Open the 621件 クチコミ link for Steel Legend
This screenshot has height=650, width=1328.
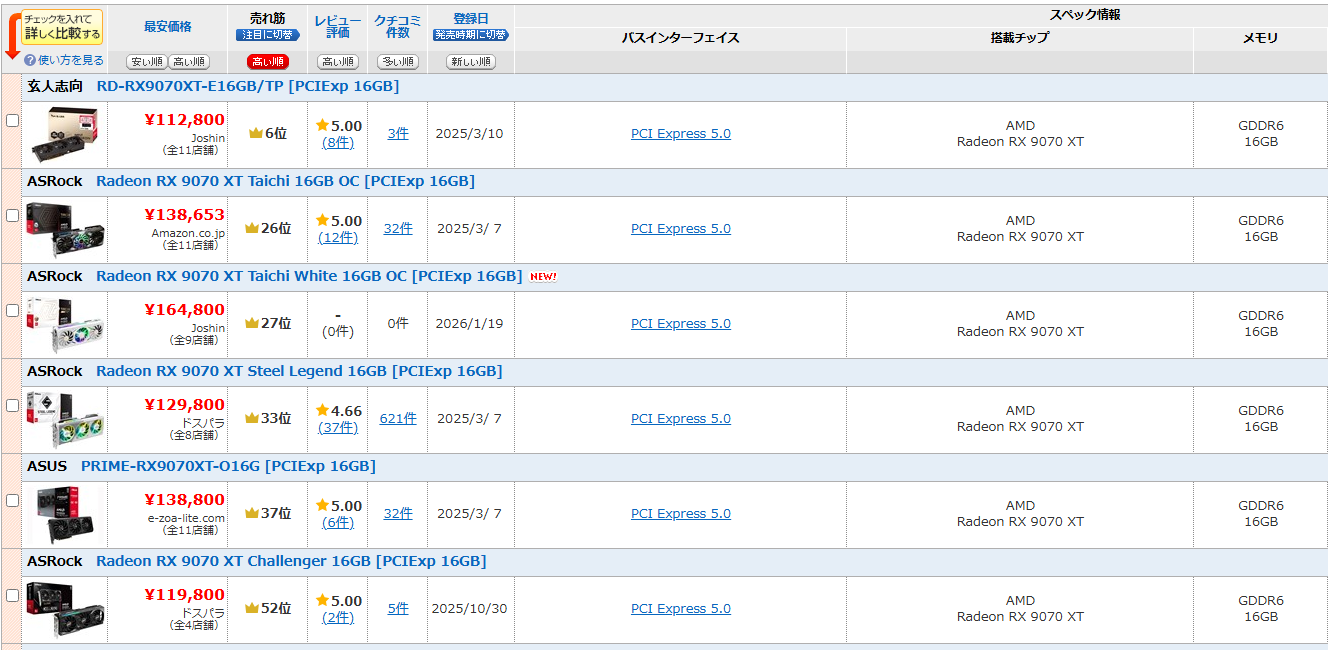pyautogui.click(x=398, y=419)
